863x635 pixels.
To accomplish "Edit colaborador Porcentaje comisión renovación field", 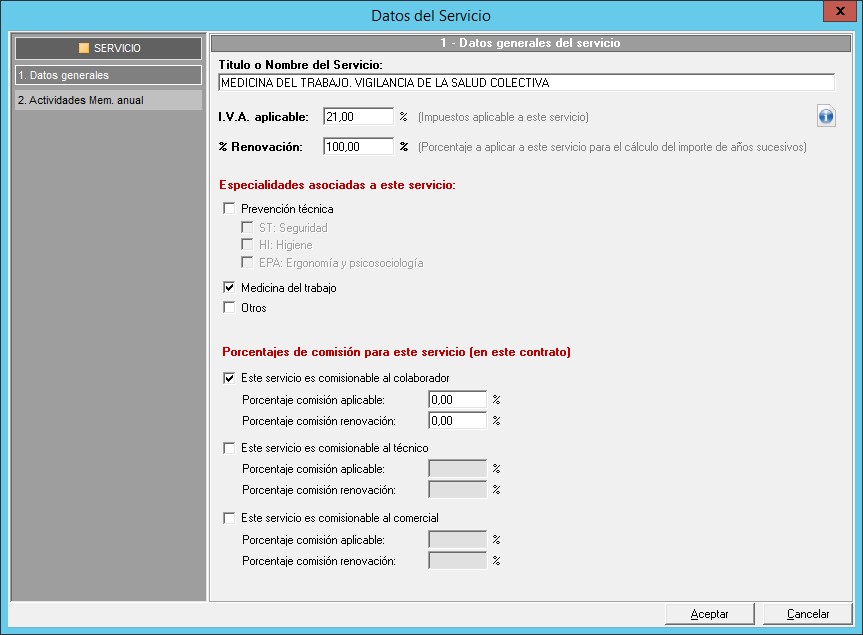I will (457, 421).
